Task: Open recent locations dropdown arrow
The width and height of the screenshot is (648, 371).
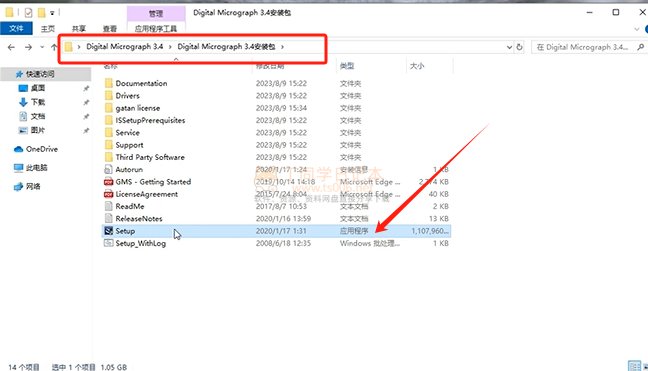Action: click(42, 47)
